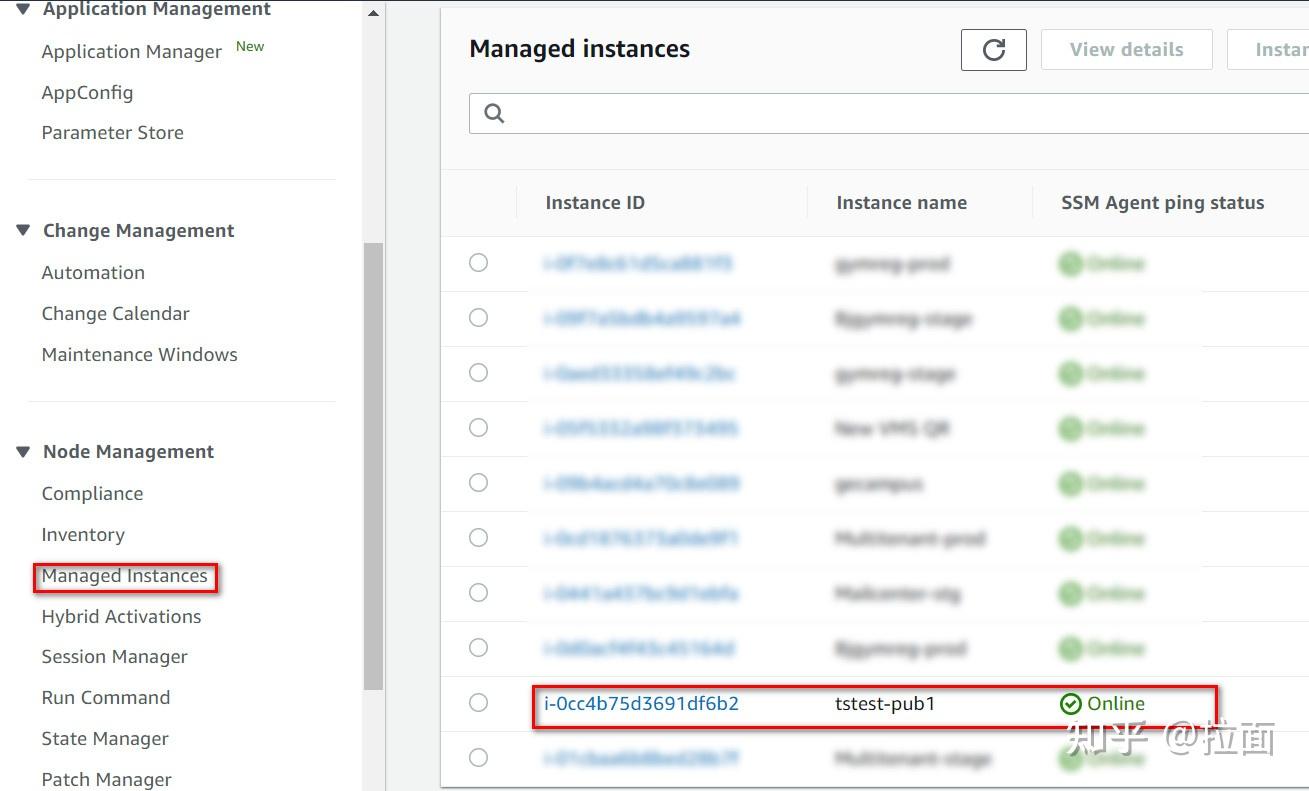Viewport: 1309px width, 791px height.
Task: Open Parameter Store
Action: [112, 132]
